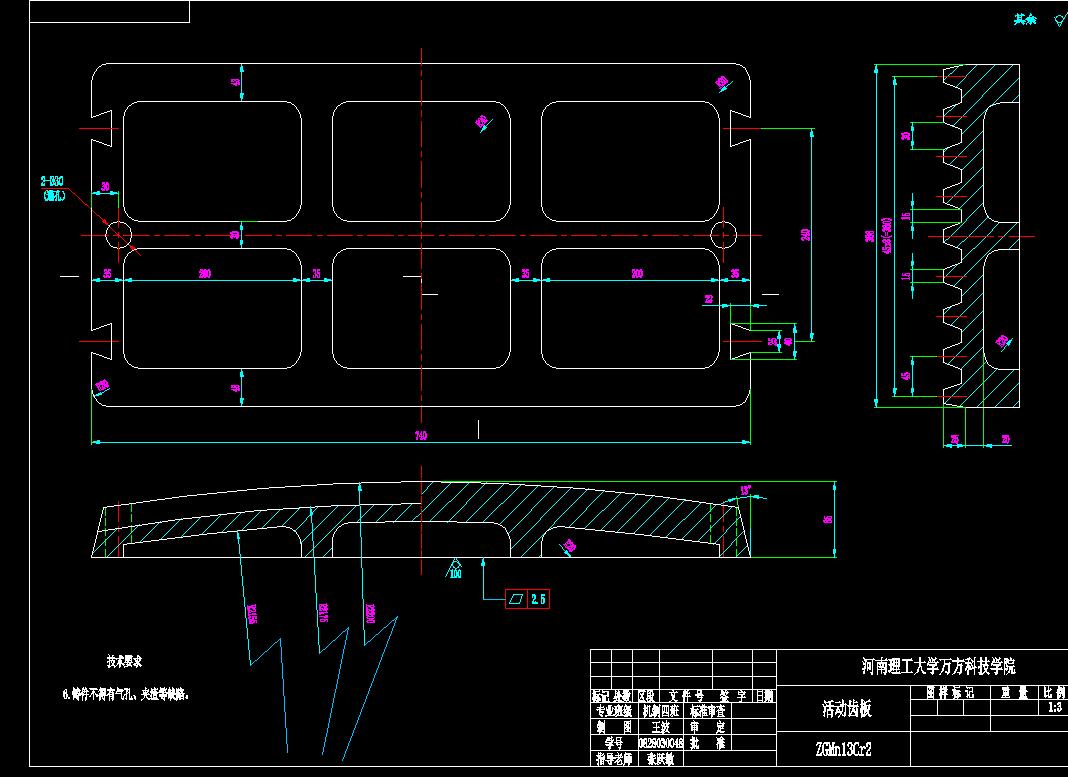Viewport: 1068px width, 777px height.
Task: Click the 重量 header cell
Action: tap(1014, 693)
